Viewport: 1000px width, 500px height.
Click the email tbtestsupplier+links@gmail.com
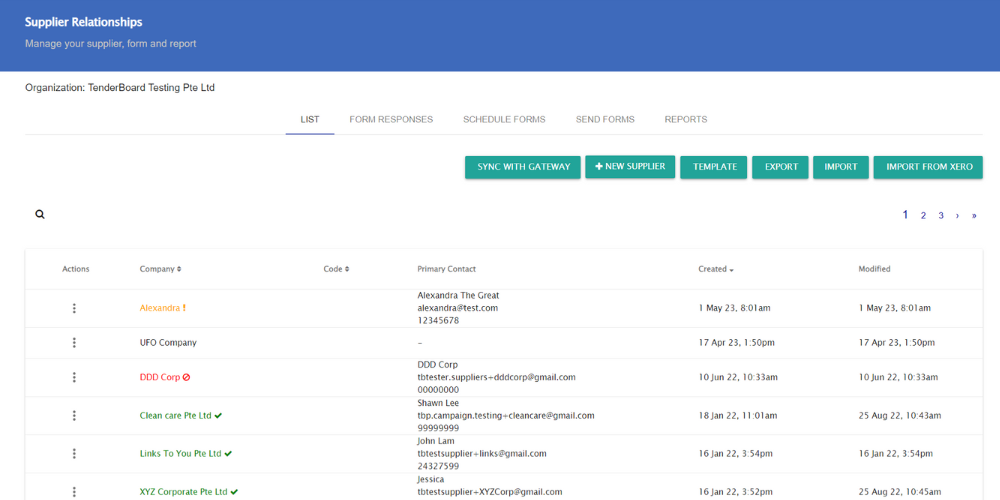point(482,454)
